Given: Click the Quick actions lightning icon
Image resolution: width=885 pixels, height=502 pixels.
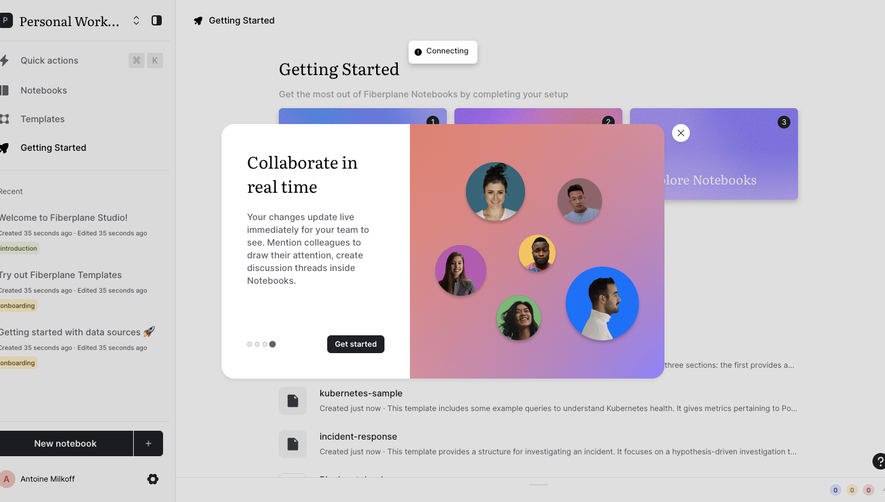Looking at the screenshot, I should pos(4,60).
